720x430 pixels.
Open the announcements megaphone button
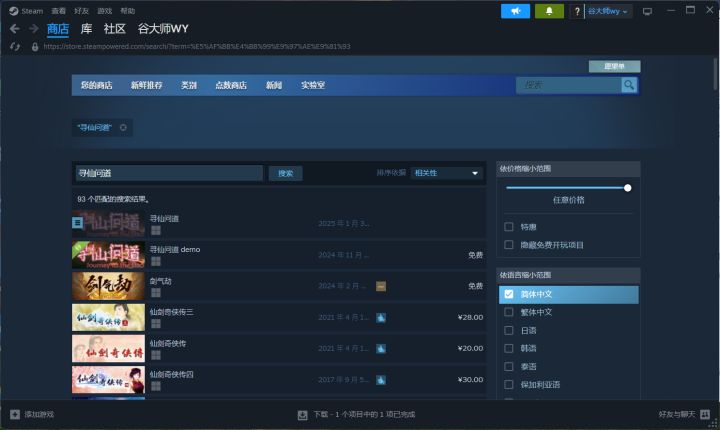pyautogui.click(x=515, y=11)
